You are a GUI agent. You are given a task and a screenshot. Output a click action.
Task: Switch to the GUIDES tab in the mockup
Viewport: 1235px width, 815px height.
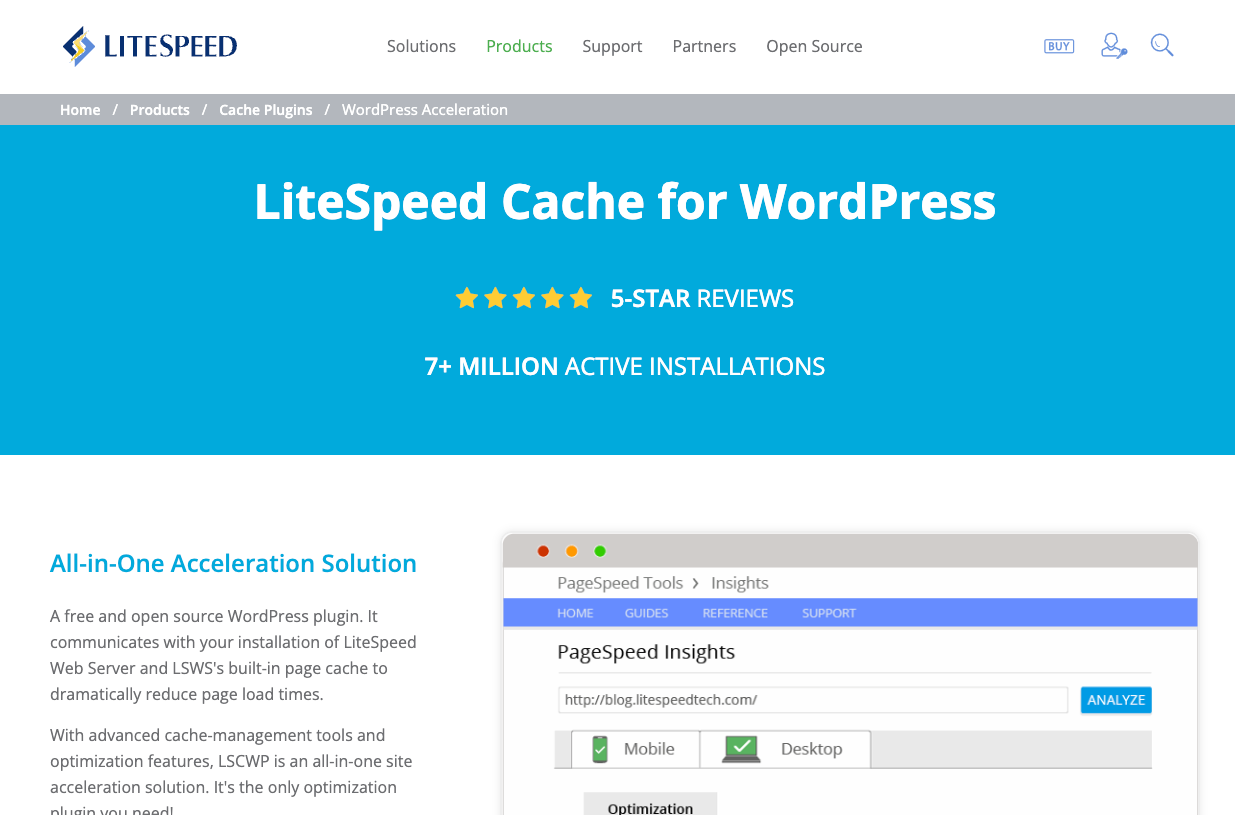point(646,612)
